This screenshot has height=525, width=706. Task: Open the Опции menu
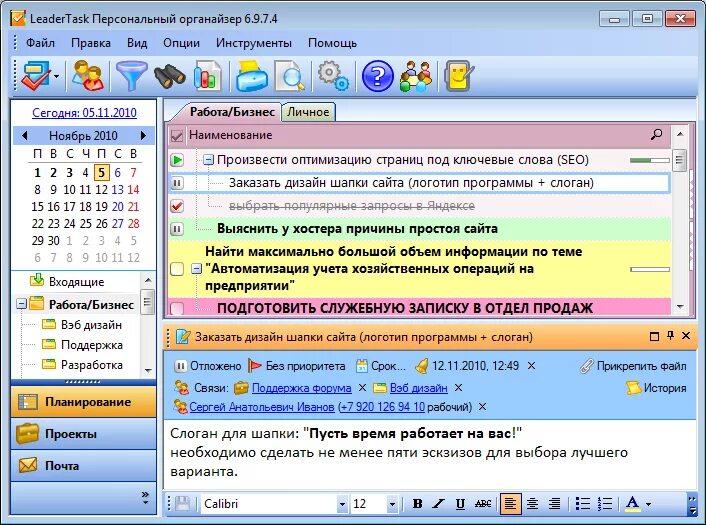(181, 43)
